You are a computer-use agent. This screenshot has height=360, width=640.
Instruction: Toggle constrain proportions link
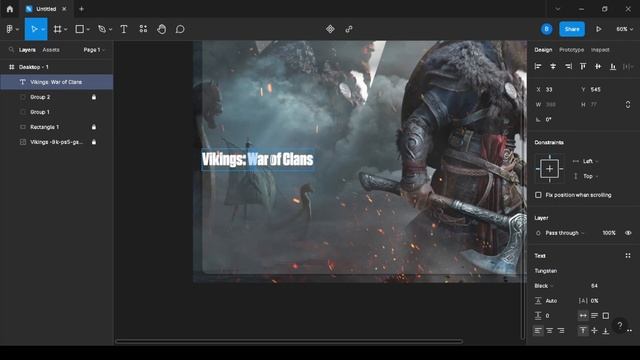tap(628, 104)
